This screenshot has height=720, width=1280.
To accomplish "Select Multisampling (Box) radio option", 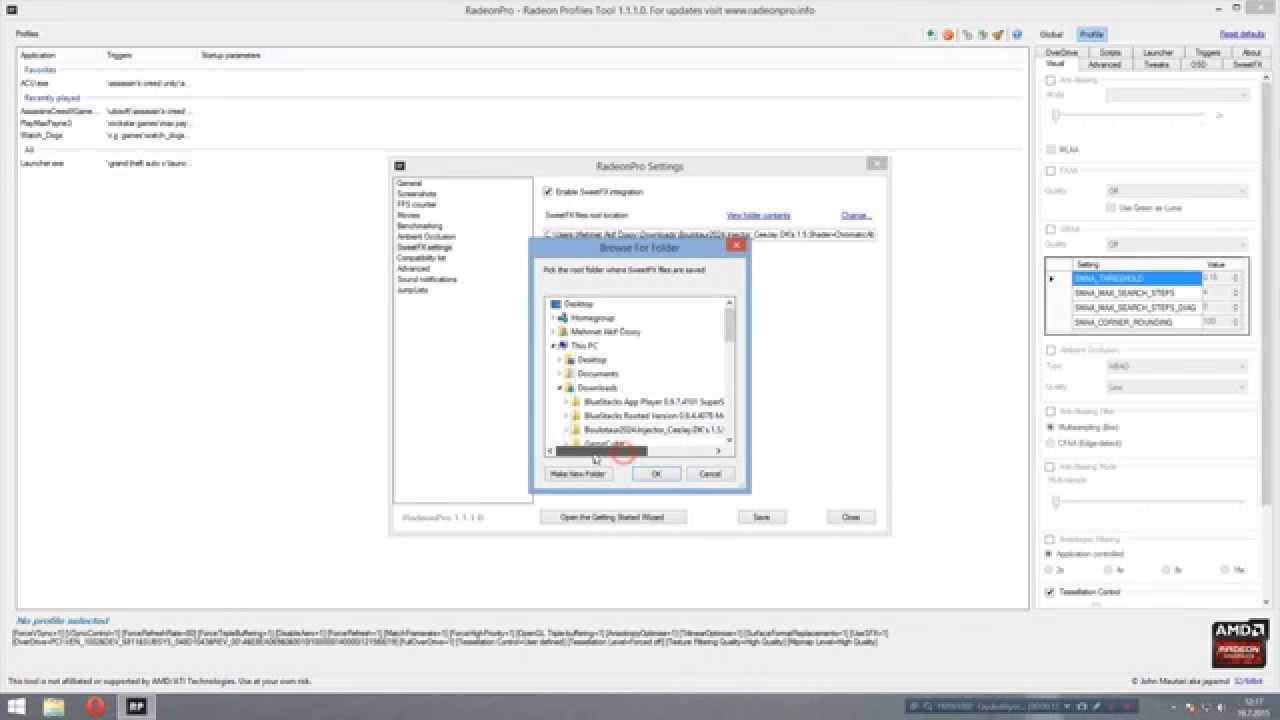I will click(x=1049, y=427).
